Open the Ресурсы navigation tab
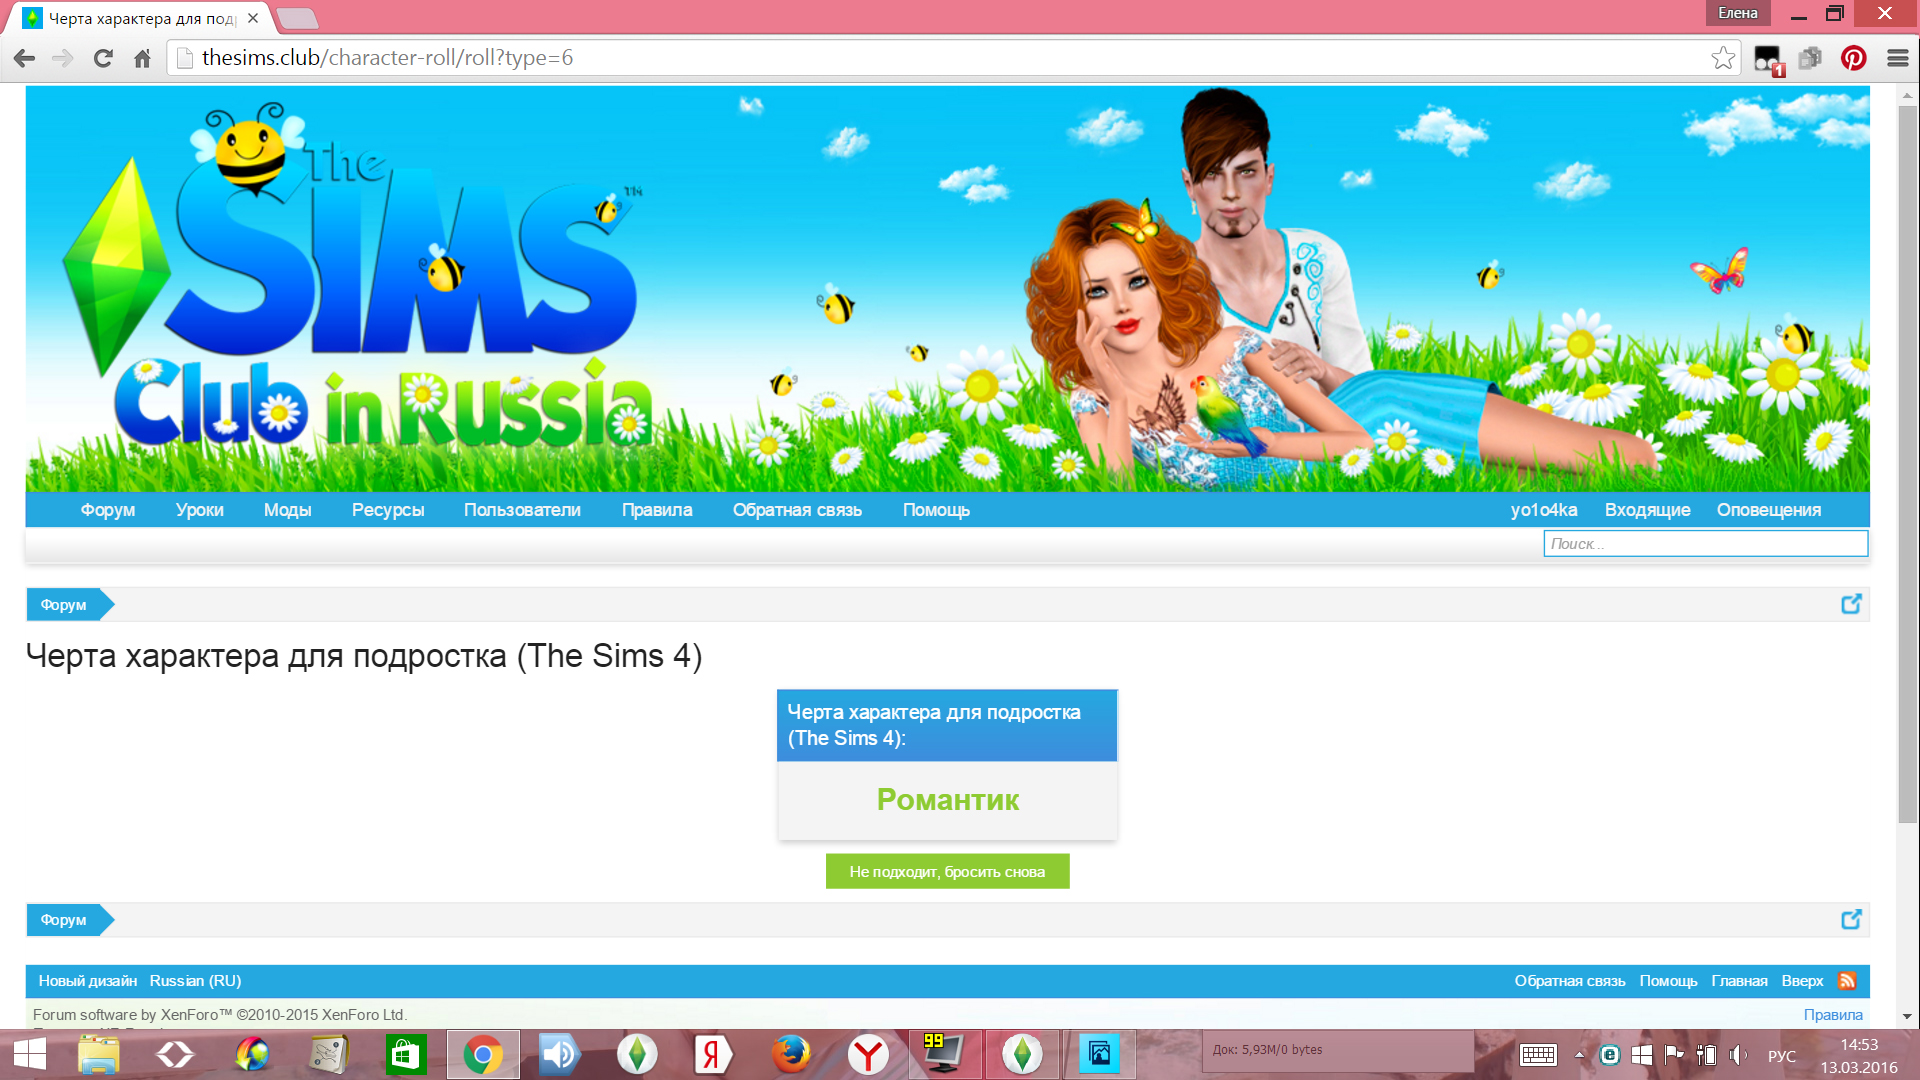Image resolution: width=1920 pixels, height=1080 pixels. (388, 510)
